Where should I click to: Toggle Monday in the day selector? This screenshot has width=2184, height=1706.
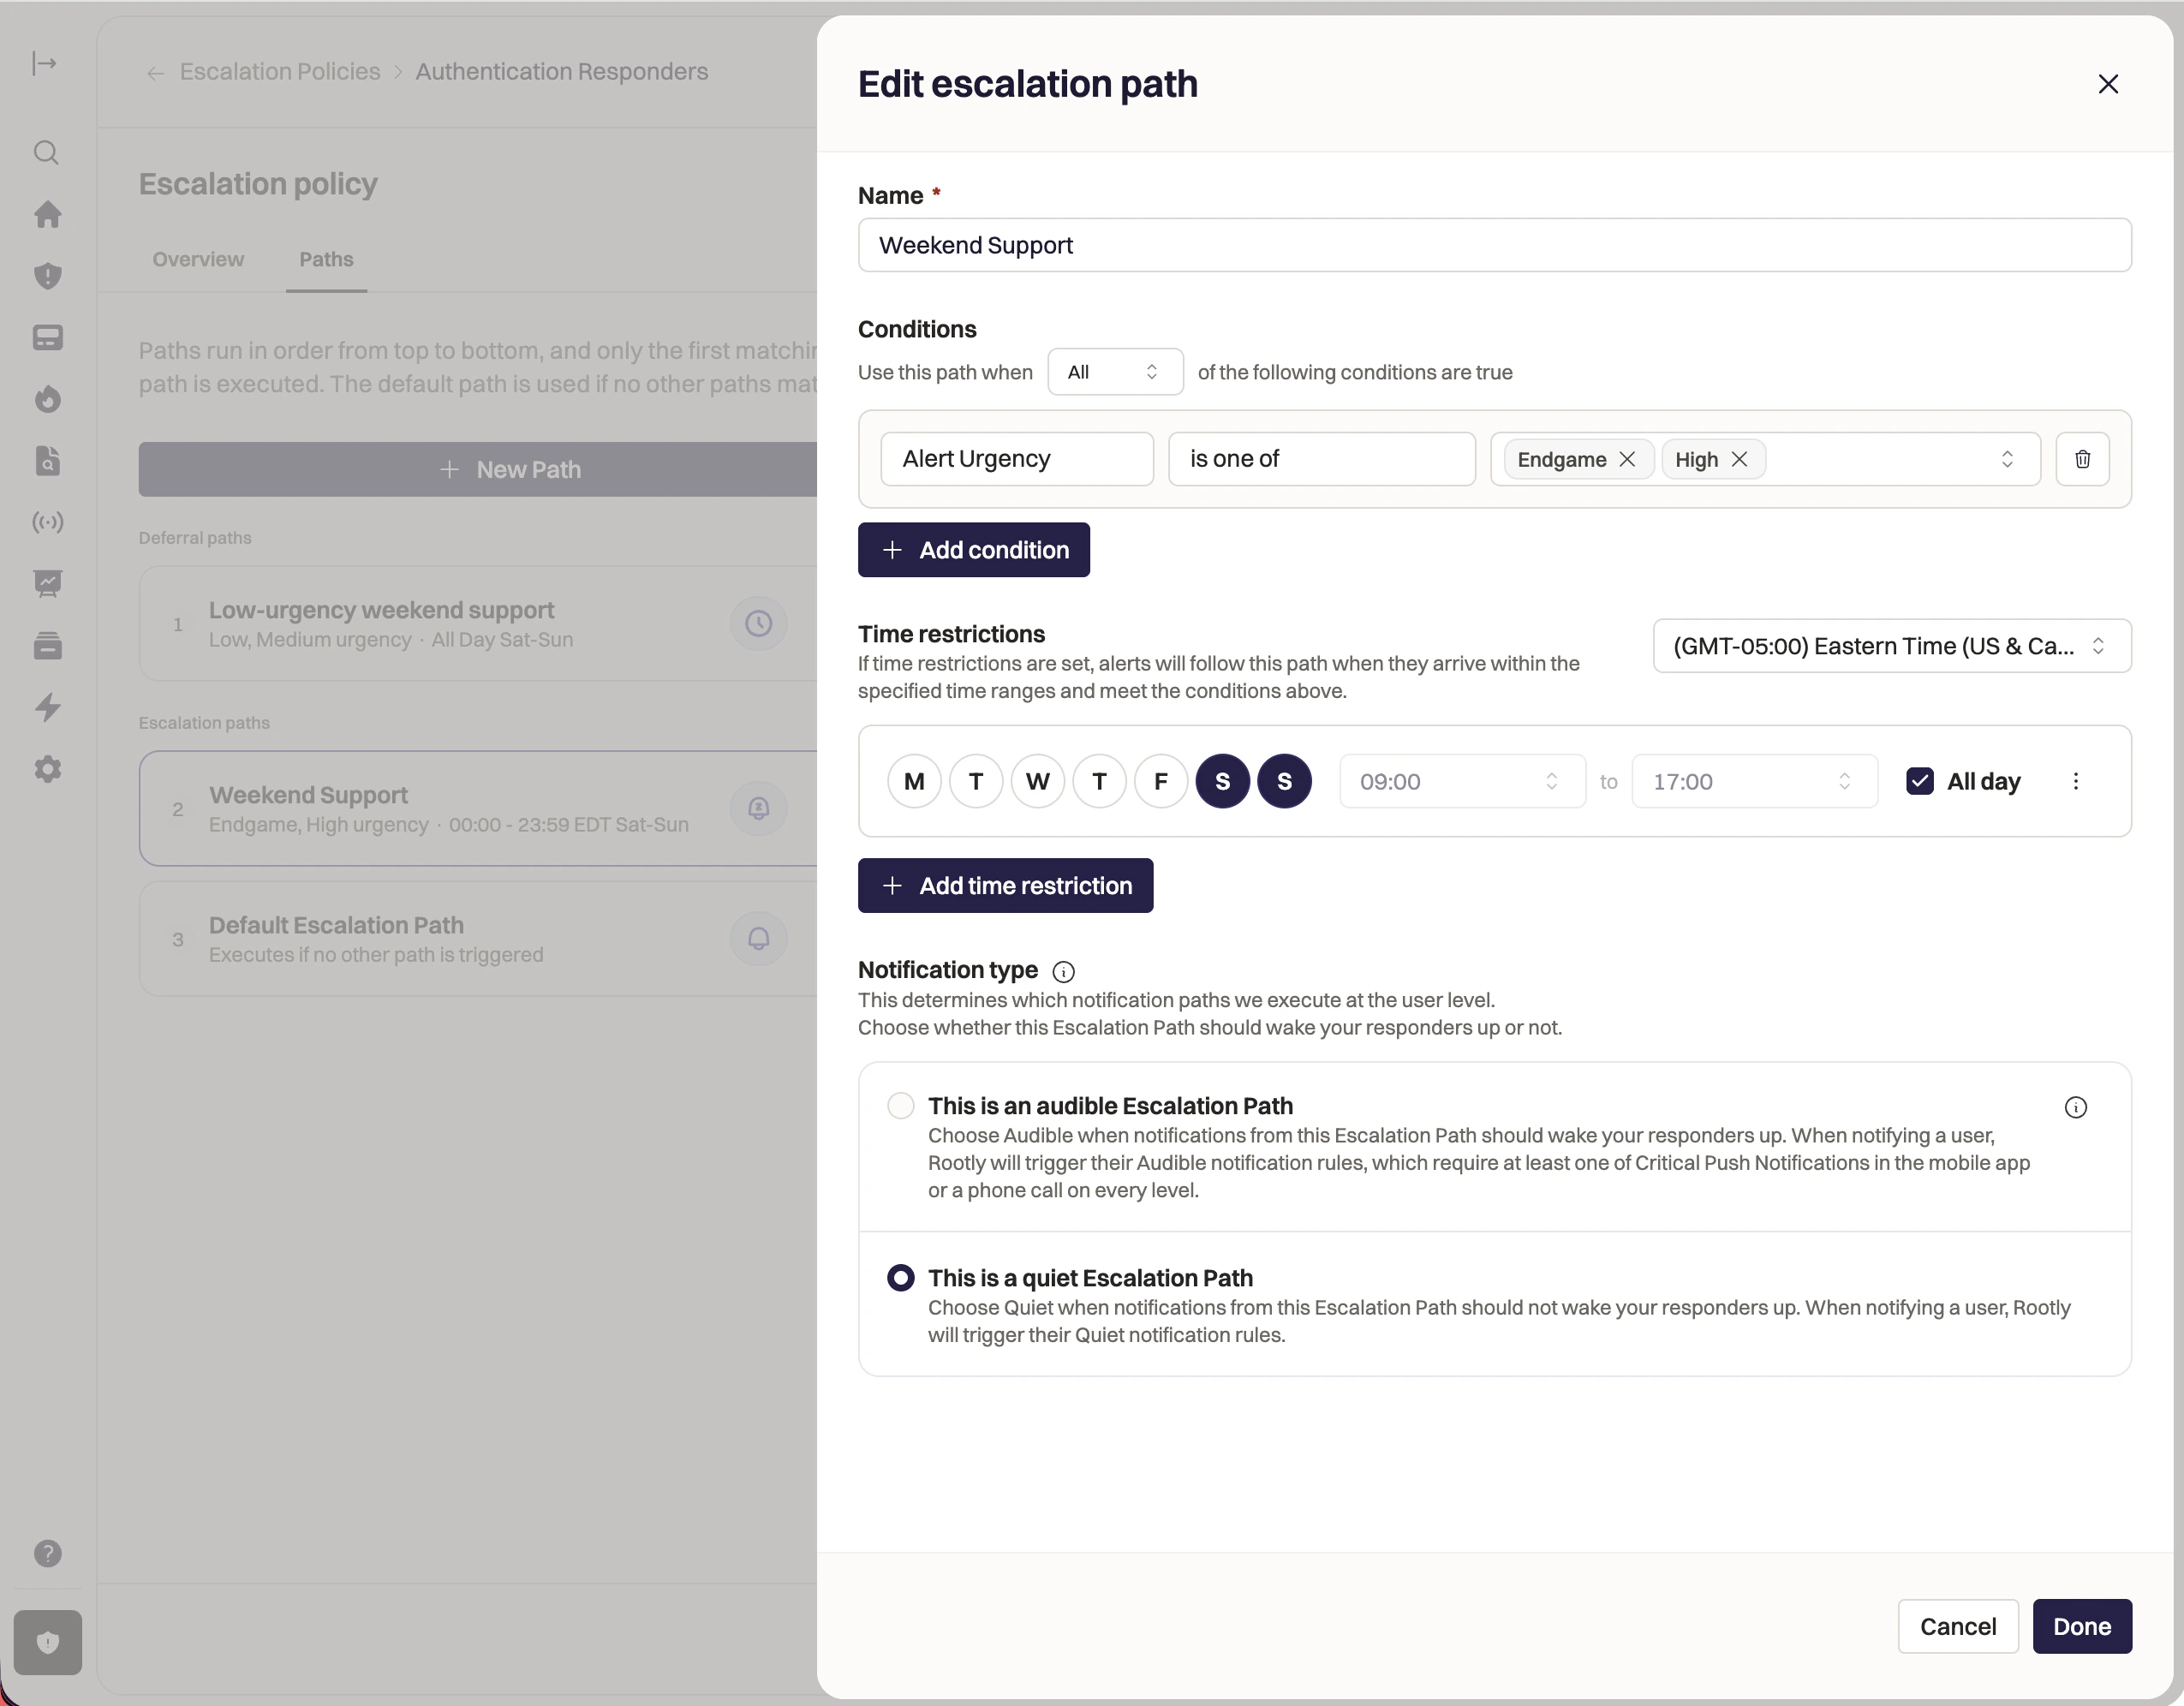(x=914, y=781)
